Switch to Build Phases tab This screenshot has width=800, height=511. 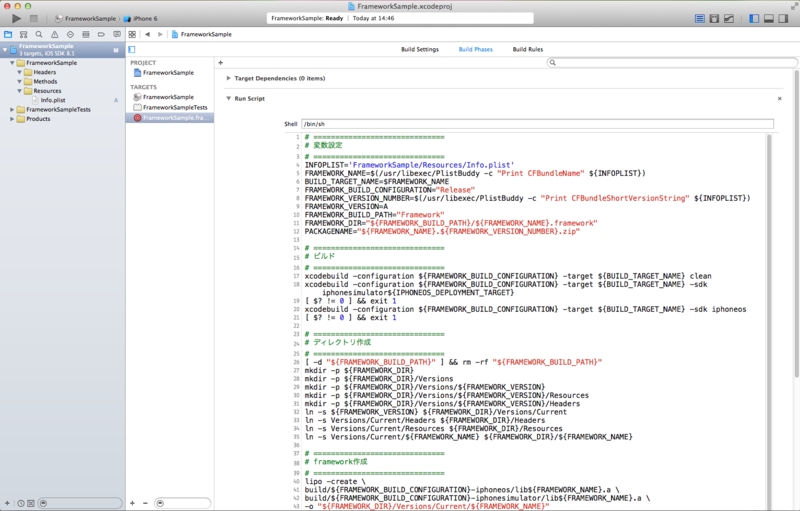[x=476, y=49]
